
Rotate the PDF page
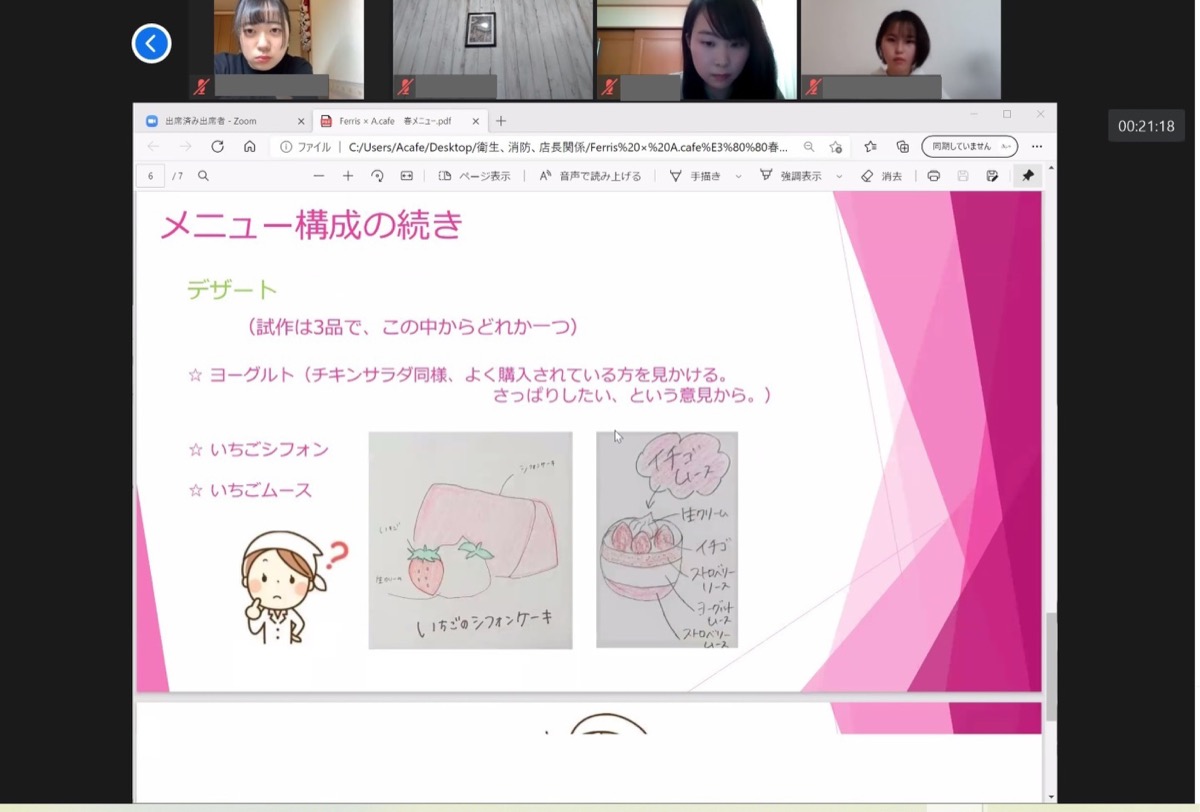(x=377, y=176)
